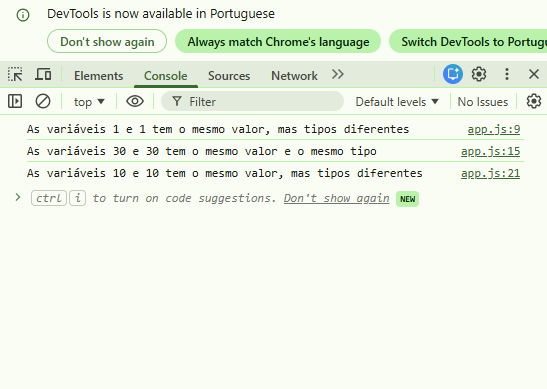Select log line 'As variáveis 30 e 30'

pos(202,151)
